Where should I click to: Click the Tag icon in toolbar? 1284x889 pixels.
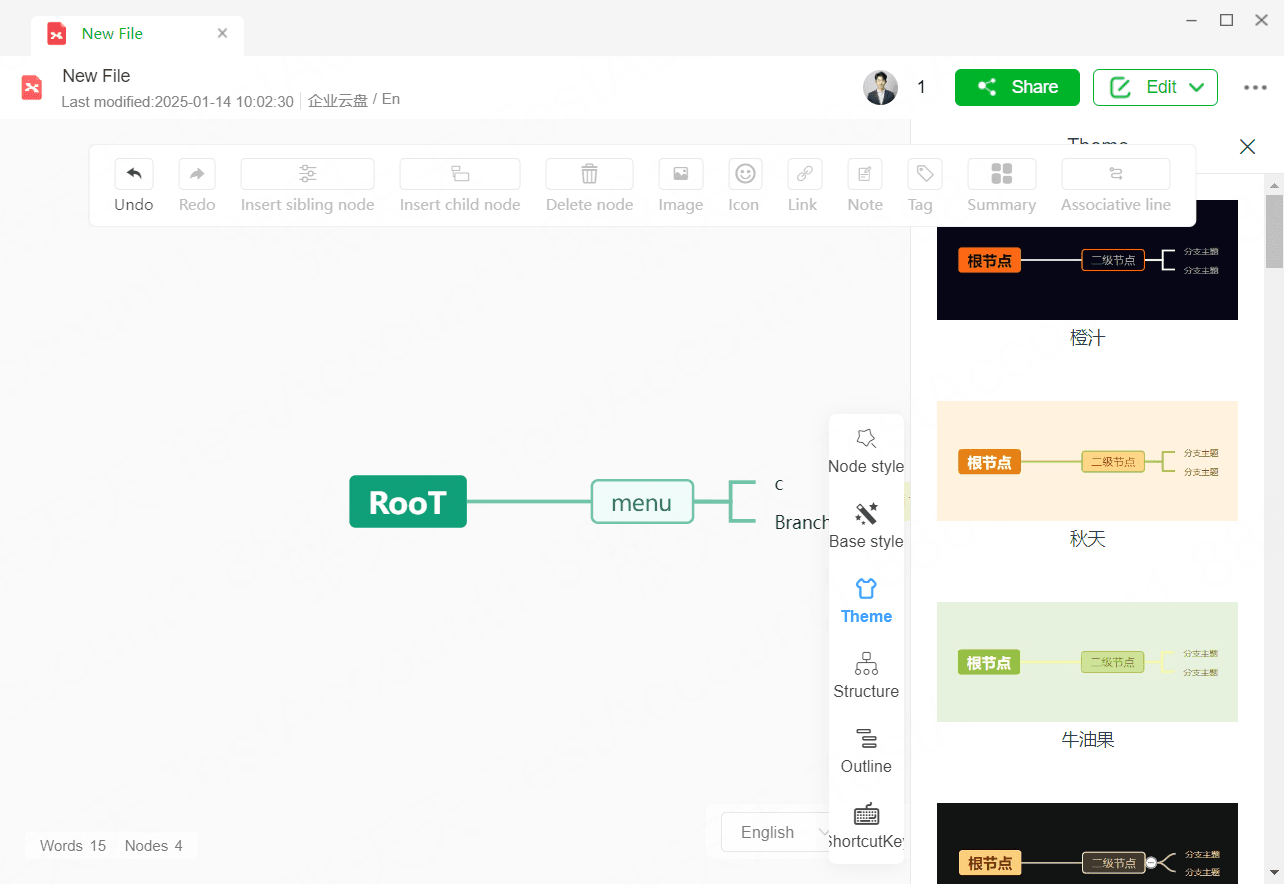tap(925, 174)
